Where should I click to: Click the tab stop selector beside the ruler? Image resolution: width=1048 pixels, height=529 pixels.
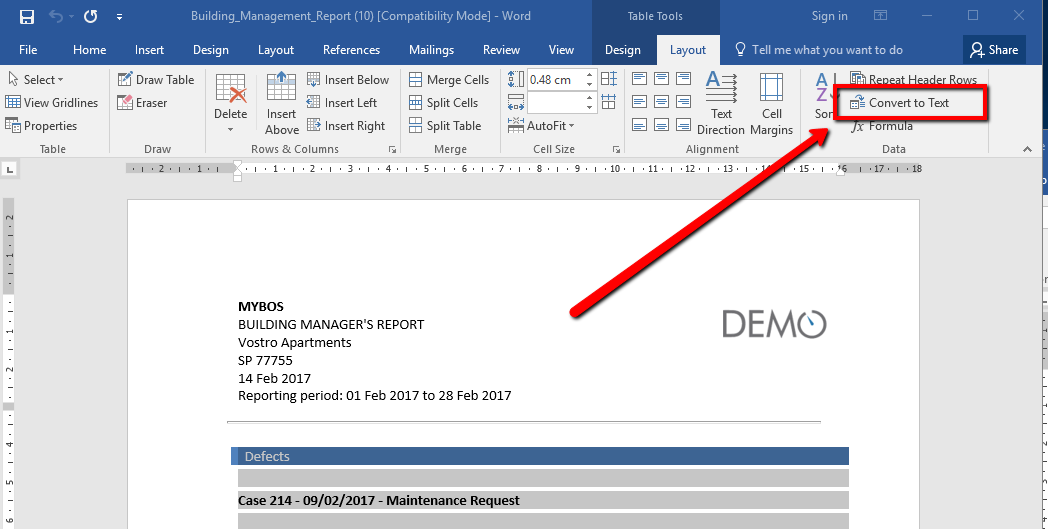[x=10, y=170]
